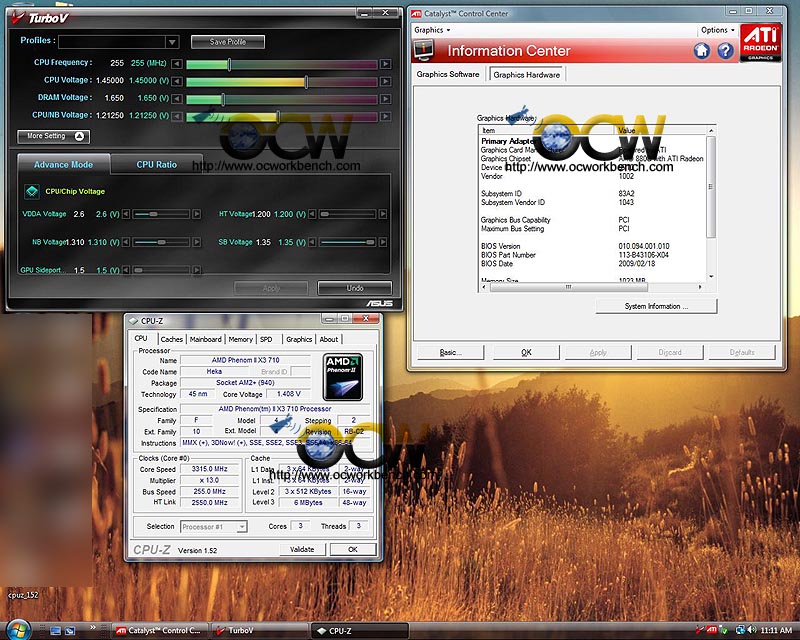This screenshot has height=640, width=800.
Task: Click the CPU/Chip Voltage chip icon in TurboV
Action: [32, 191]
